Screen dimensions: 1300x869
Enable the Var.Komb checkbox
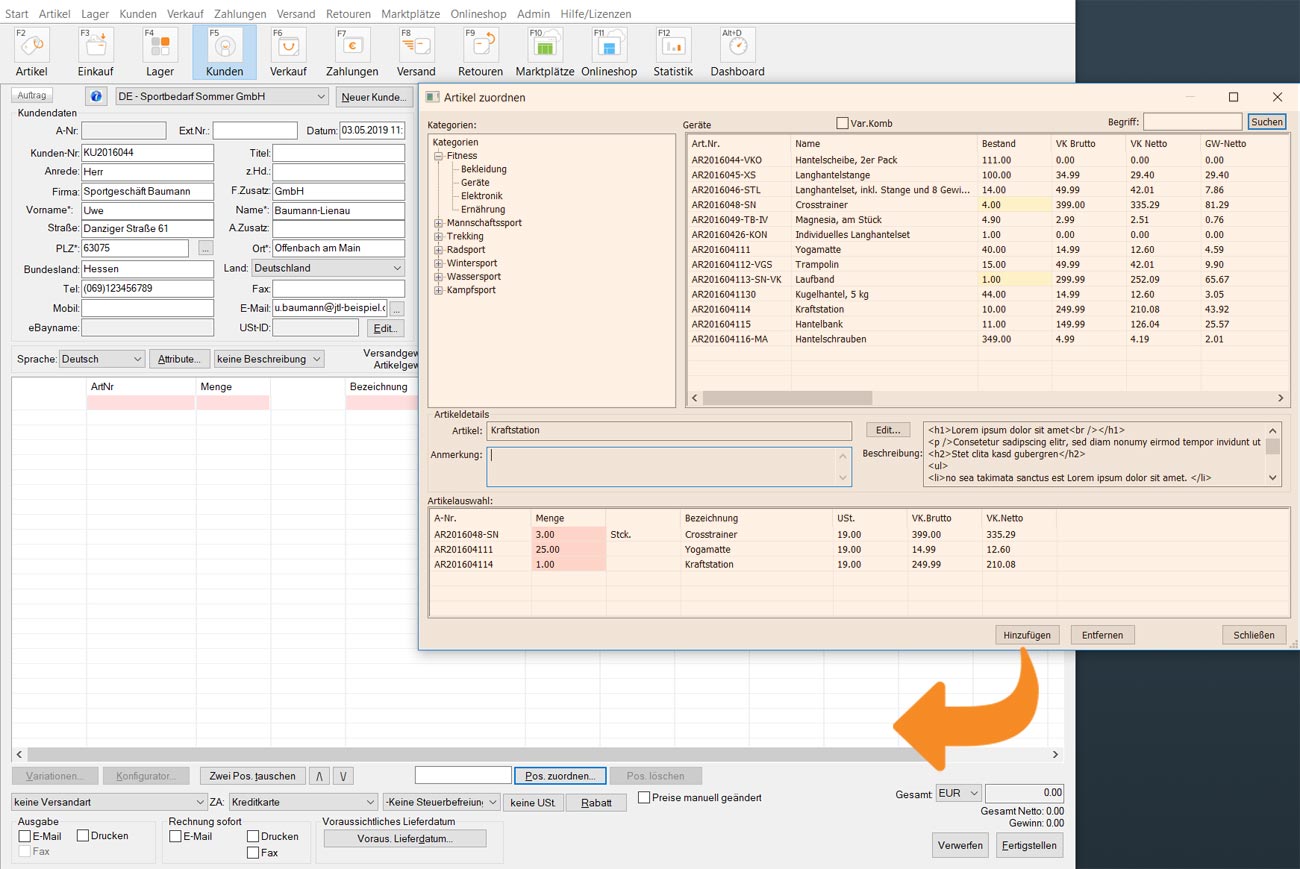pos(842,123)
